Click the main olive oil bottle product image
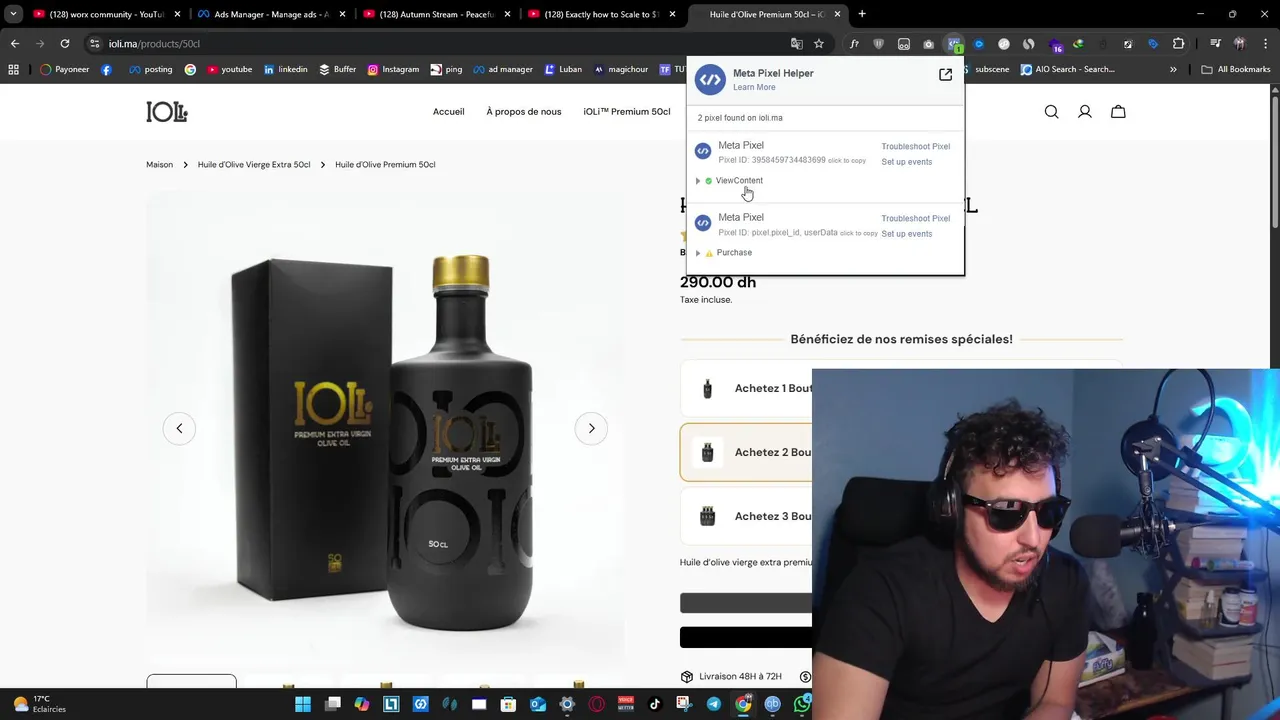The width and height of the screenshot is (1280, 720). tap(385, 430)
